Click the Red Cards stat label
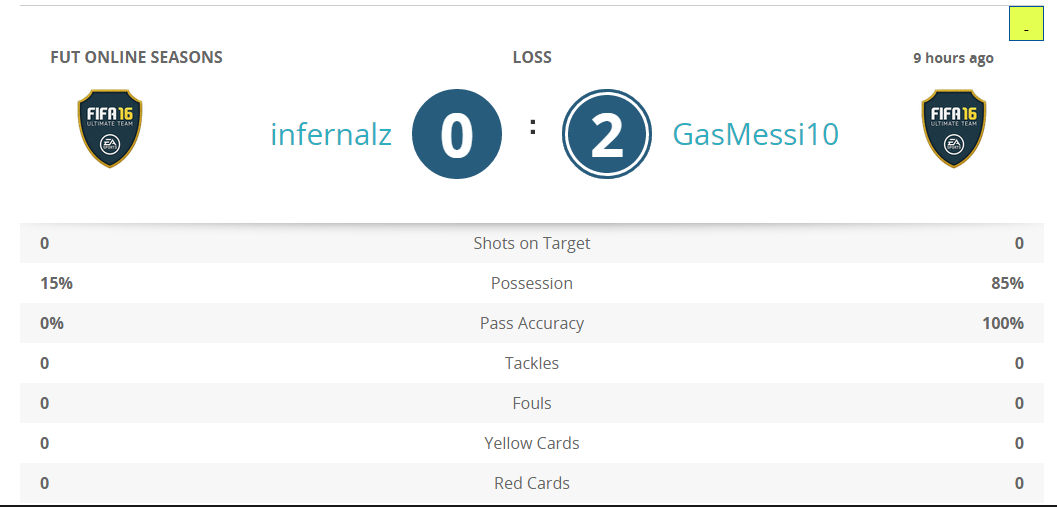Image resolution: width=1057 pixels, height=507 pixels. (532, 483)
